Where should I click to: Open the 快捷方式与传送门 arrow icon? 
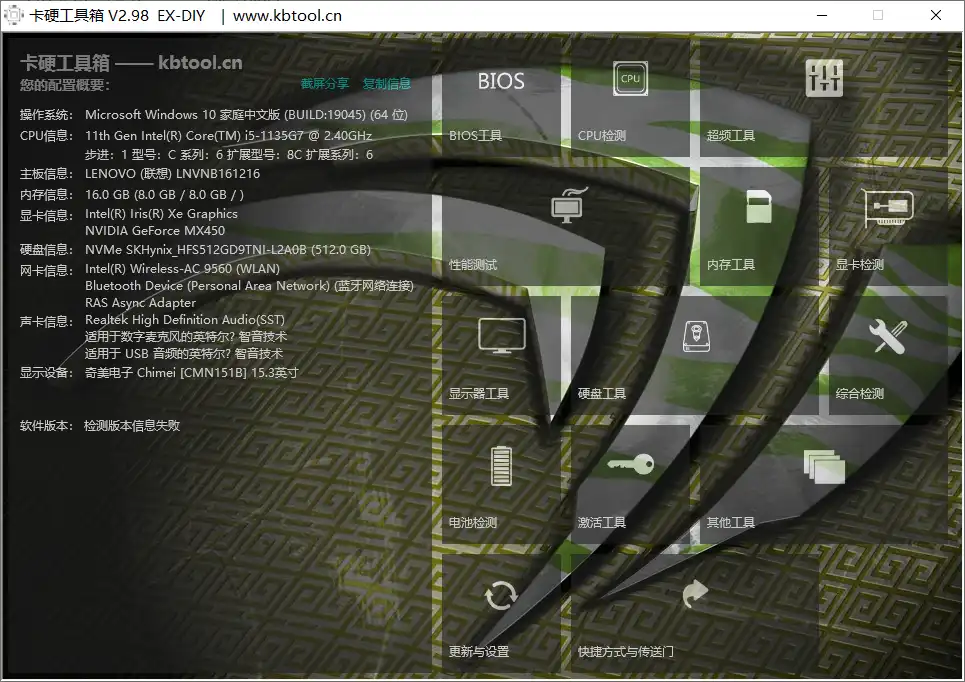coord(695,593)
